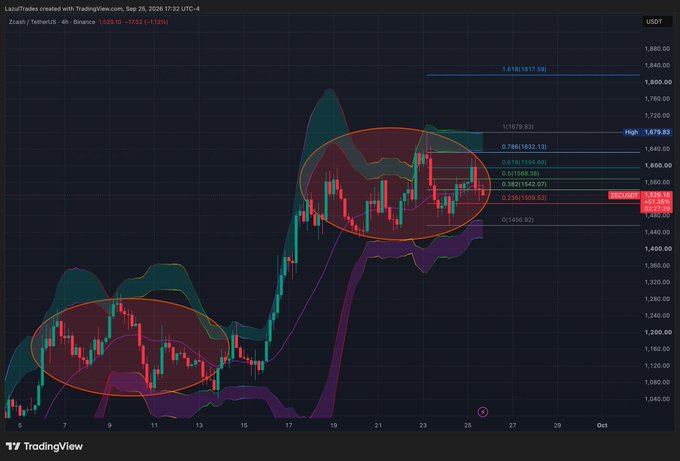Click the 1,120.00 price axis label
The image size is (680, 461).
(x=658, y=366)
